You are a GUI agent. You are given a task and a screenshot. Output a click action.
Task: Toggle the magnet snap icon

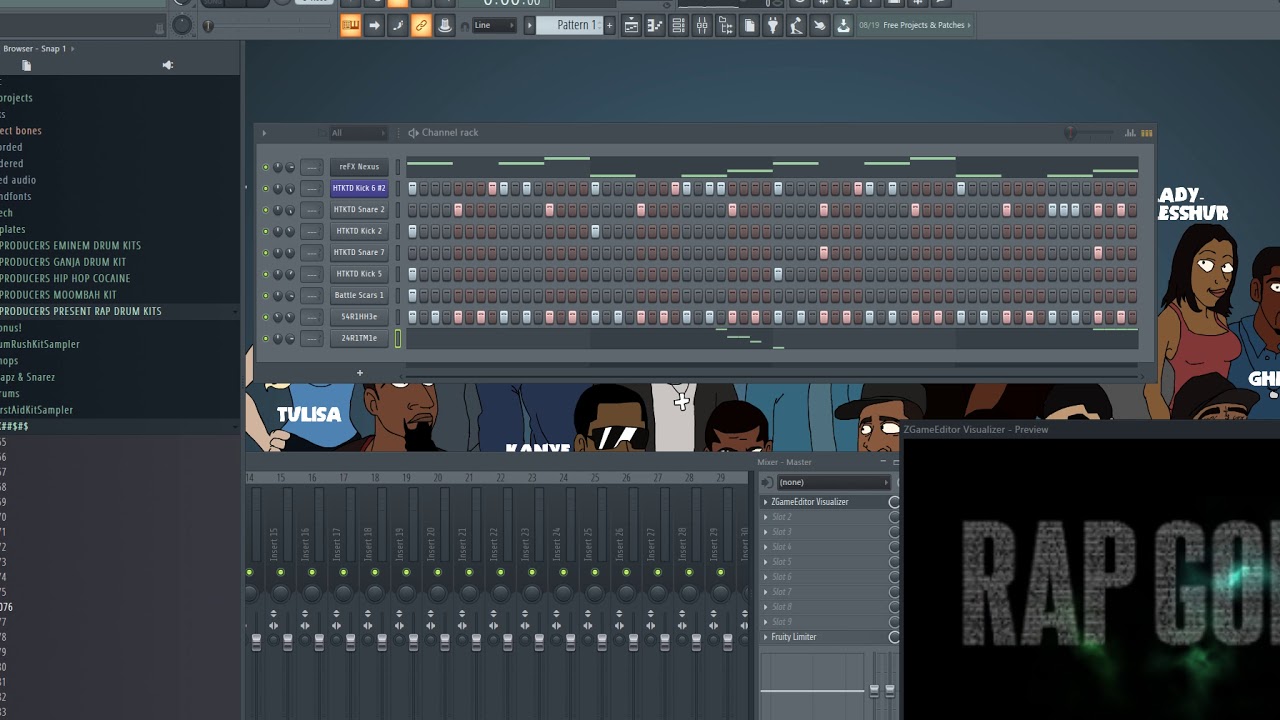(x=465, y=26)
